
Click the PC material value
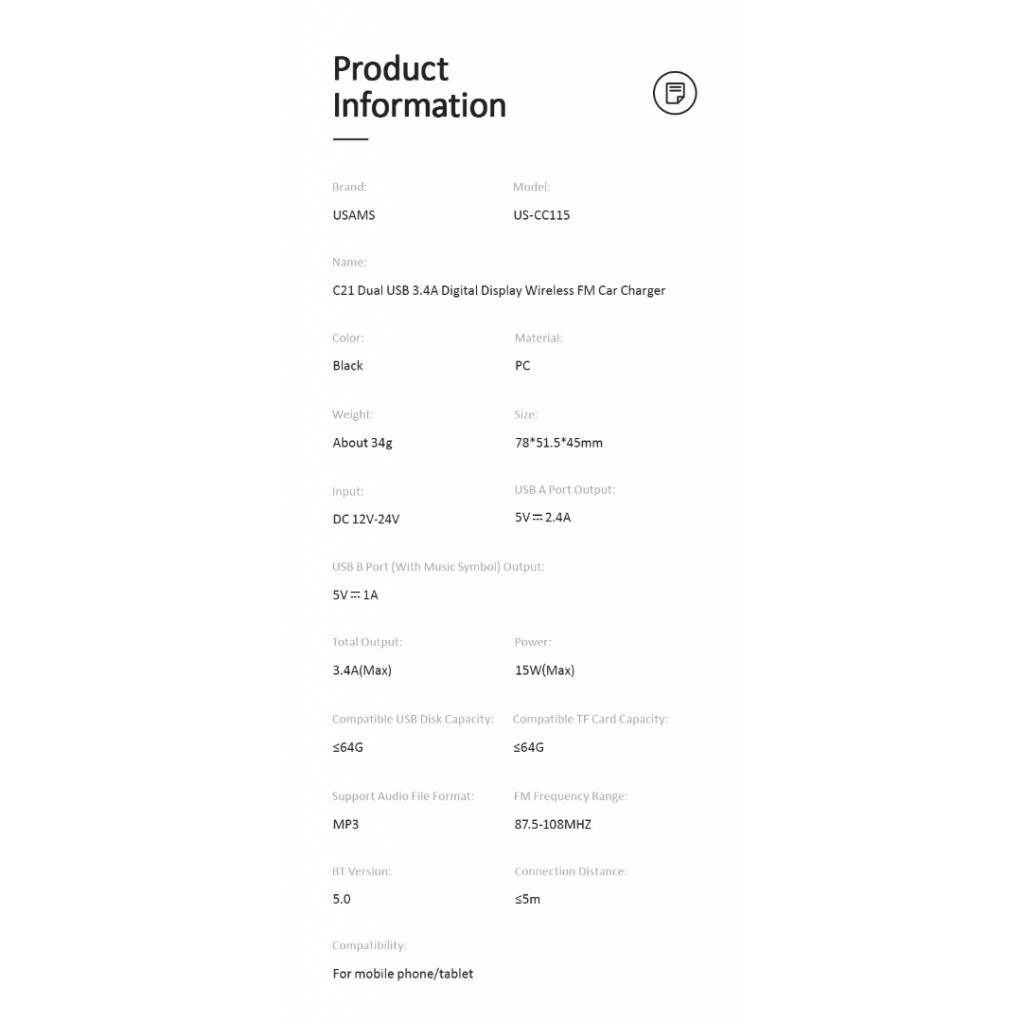(522, 366)
